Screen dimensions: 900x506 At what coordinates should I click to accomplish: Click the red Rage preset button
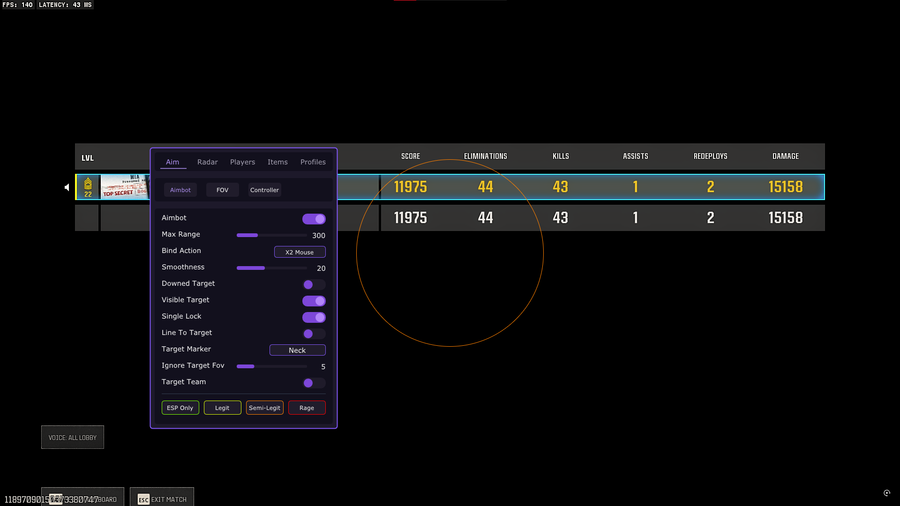[307, 408]
